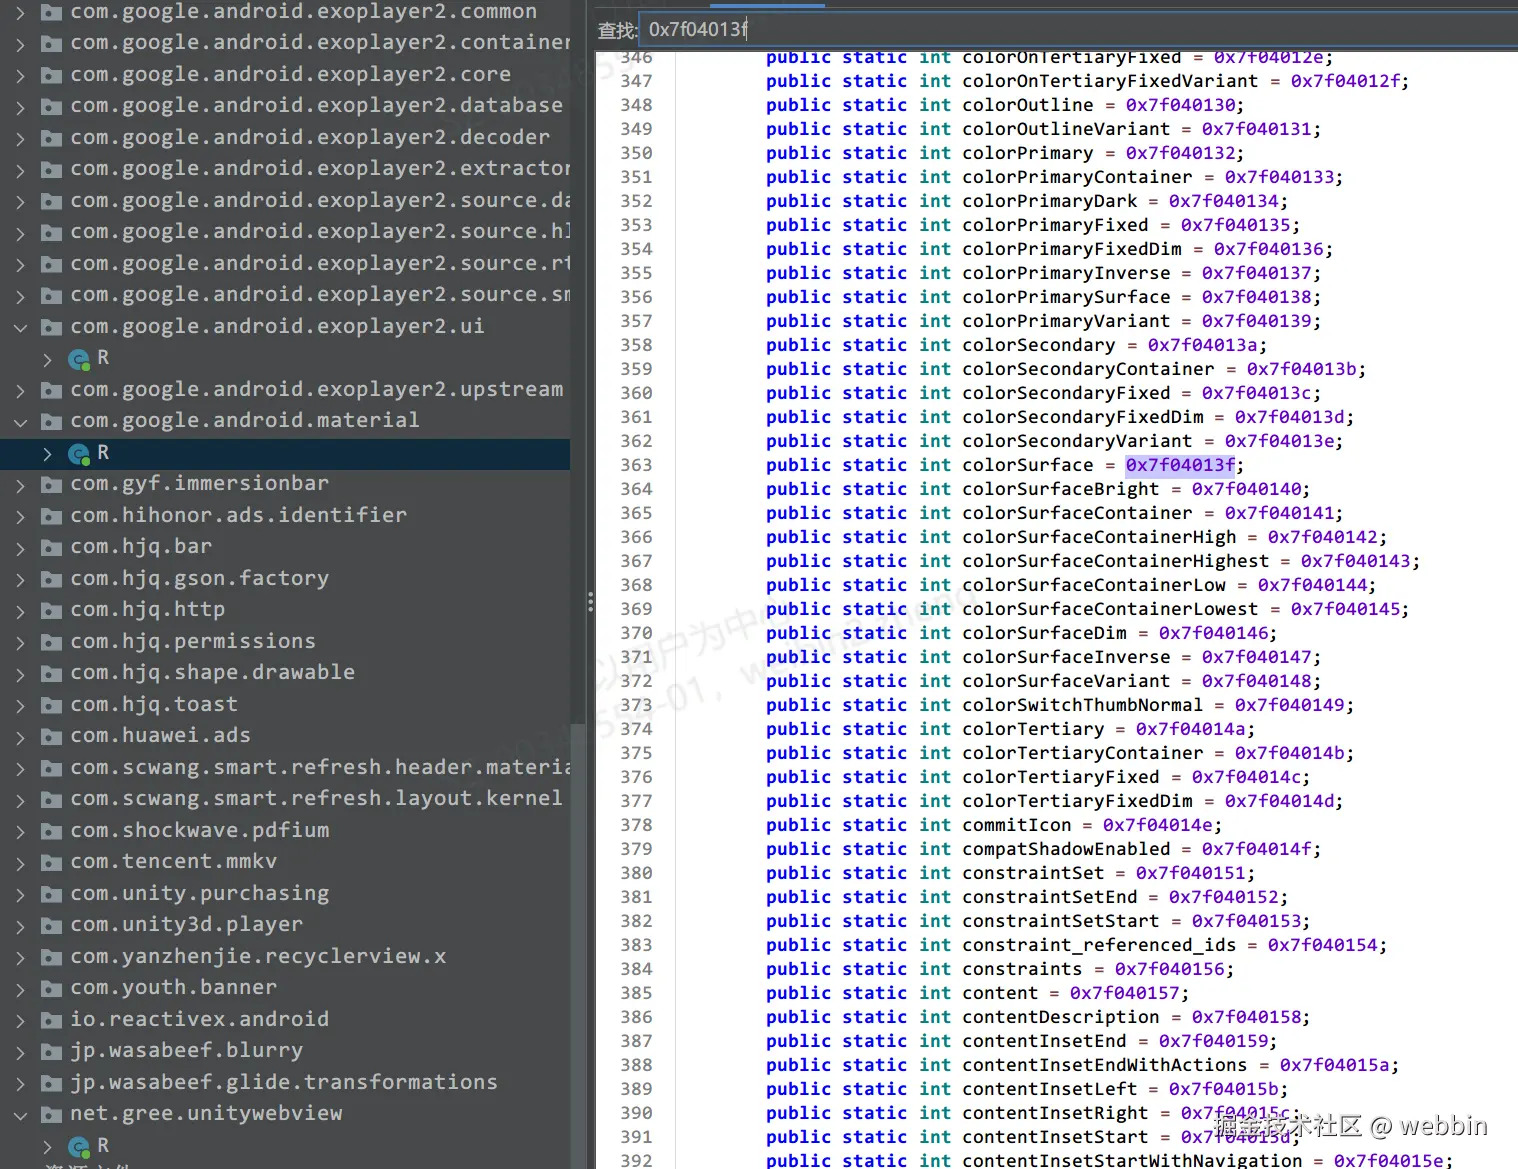This screenshot has width=1518, height=1169.
Task: Click the exoplayer2.decoder package folder icon
Action: [x=51, y=138]
